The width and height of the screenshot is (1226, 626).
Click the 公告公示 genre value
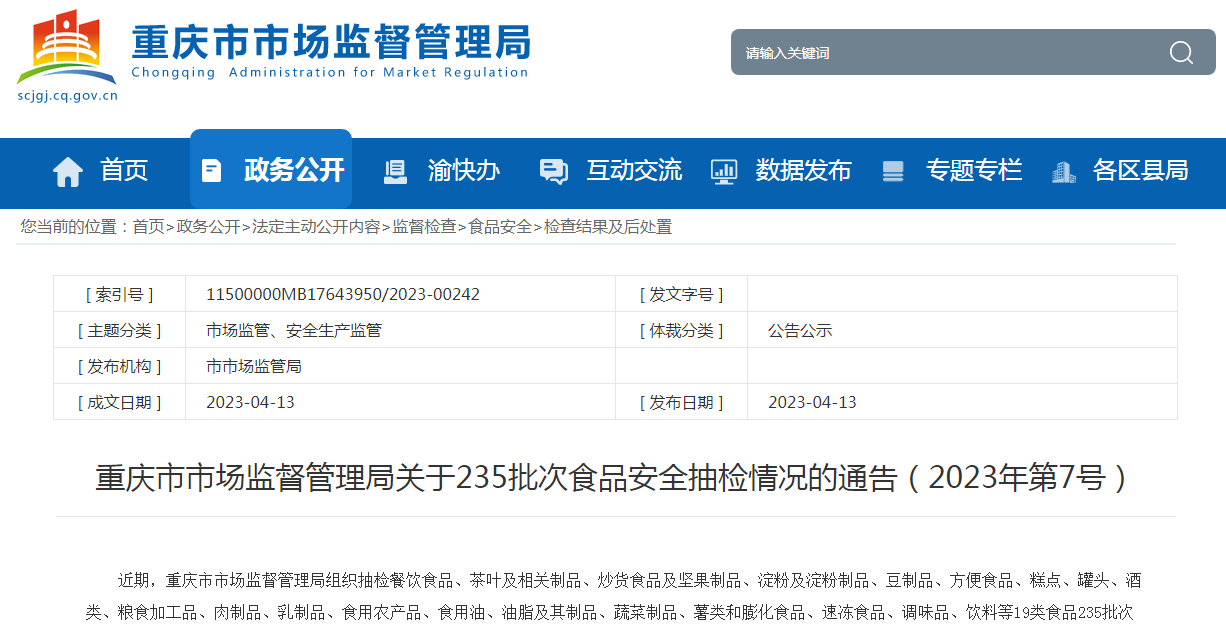pos(800,330)
